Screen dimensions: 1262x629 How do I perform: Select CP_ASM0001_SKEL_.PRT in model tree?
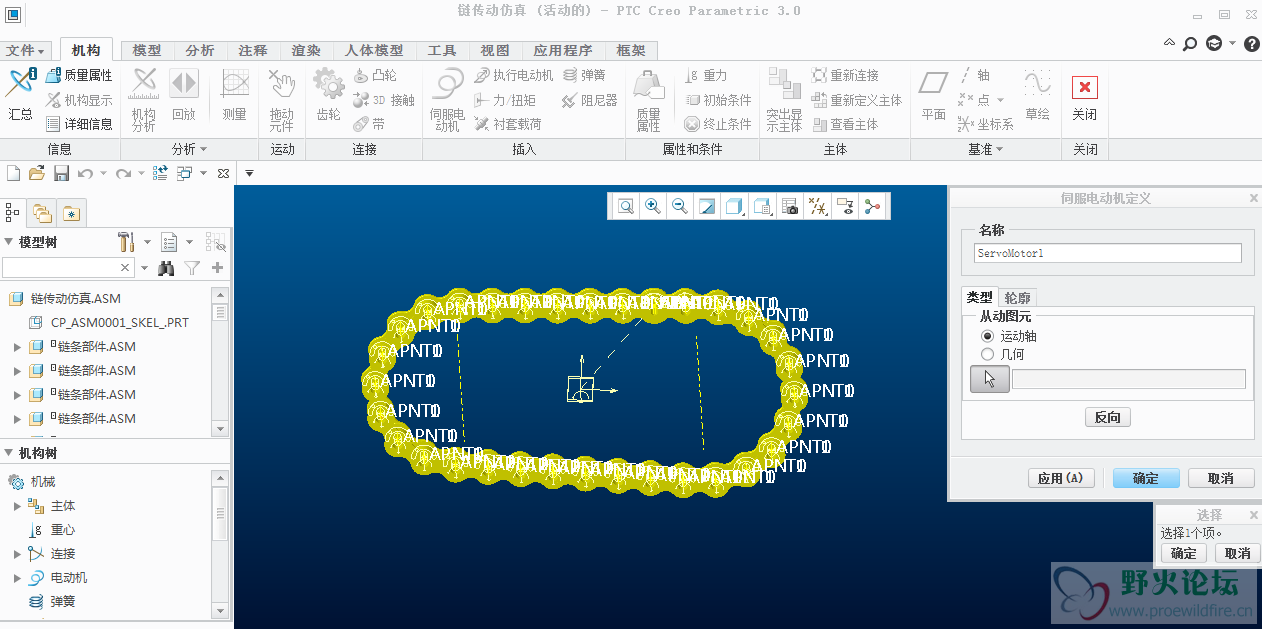click(110, 323)
